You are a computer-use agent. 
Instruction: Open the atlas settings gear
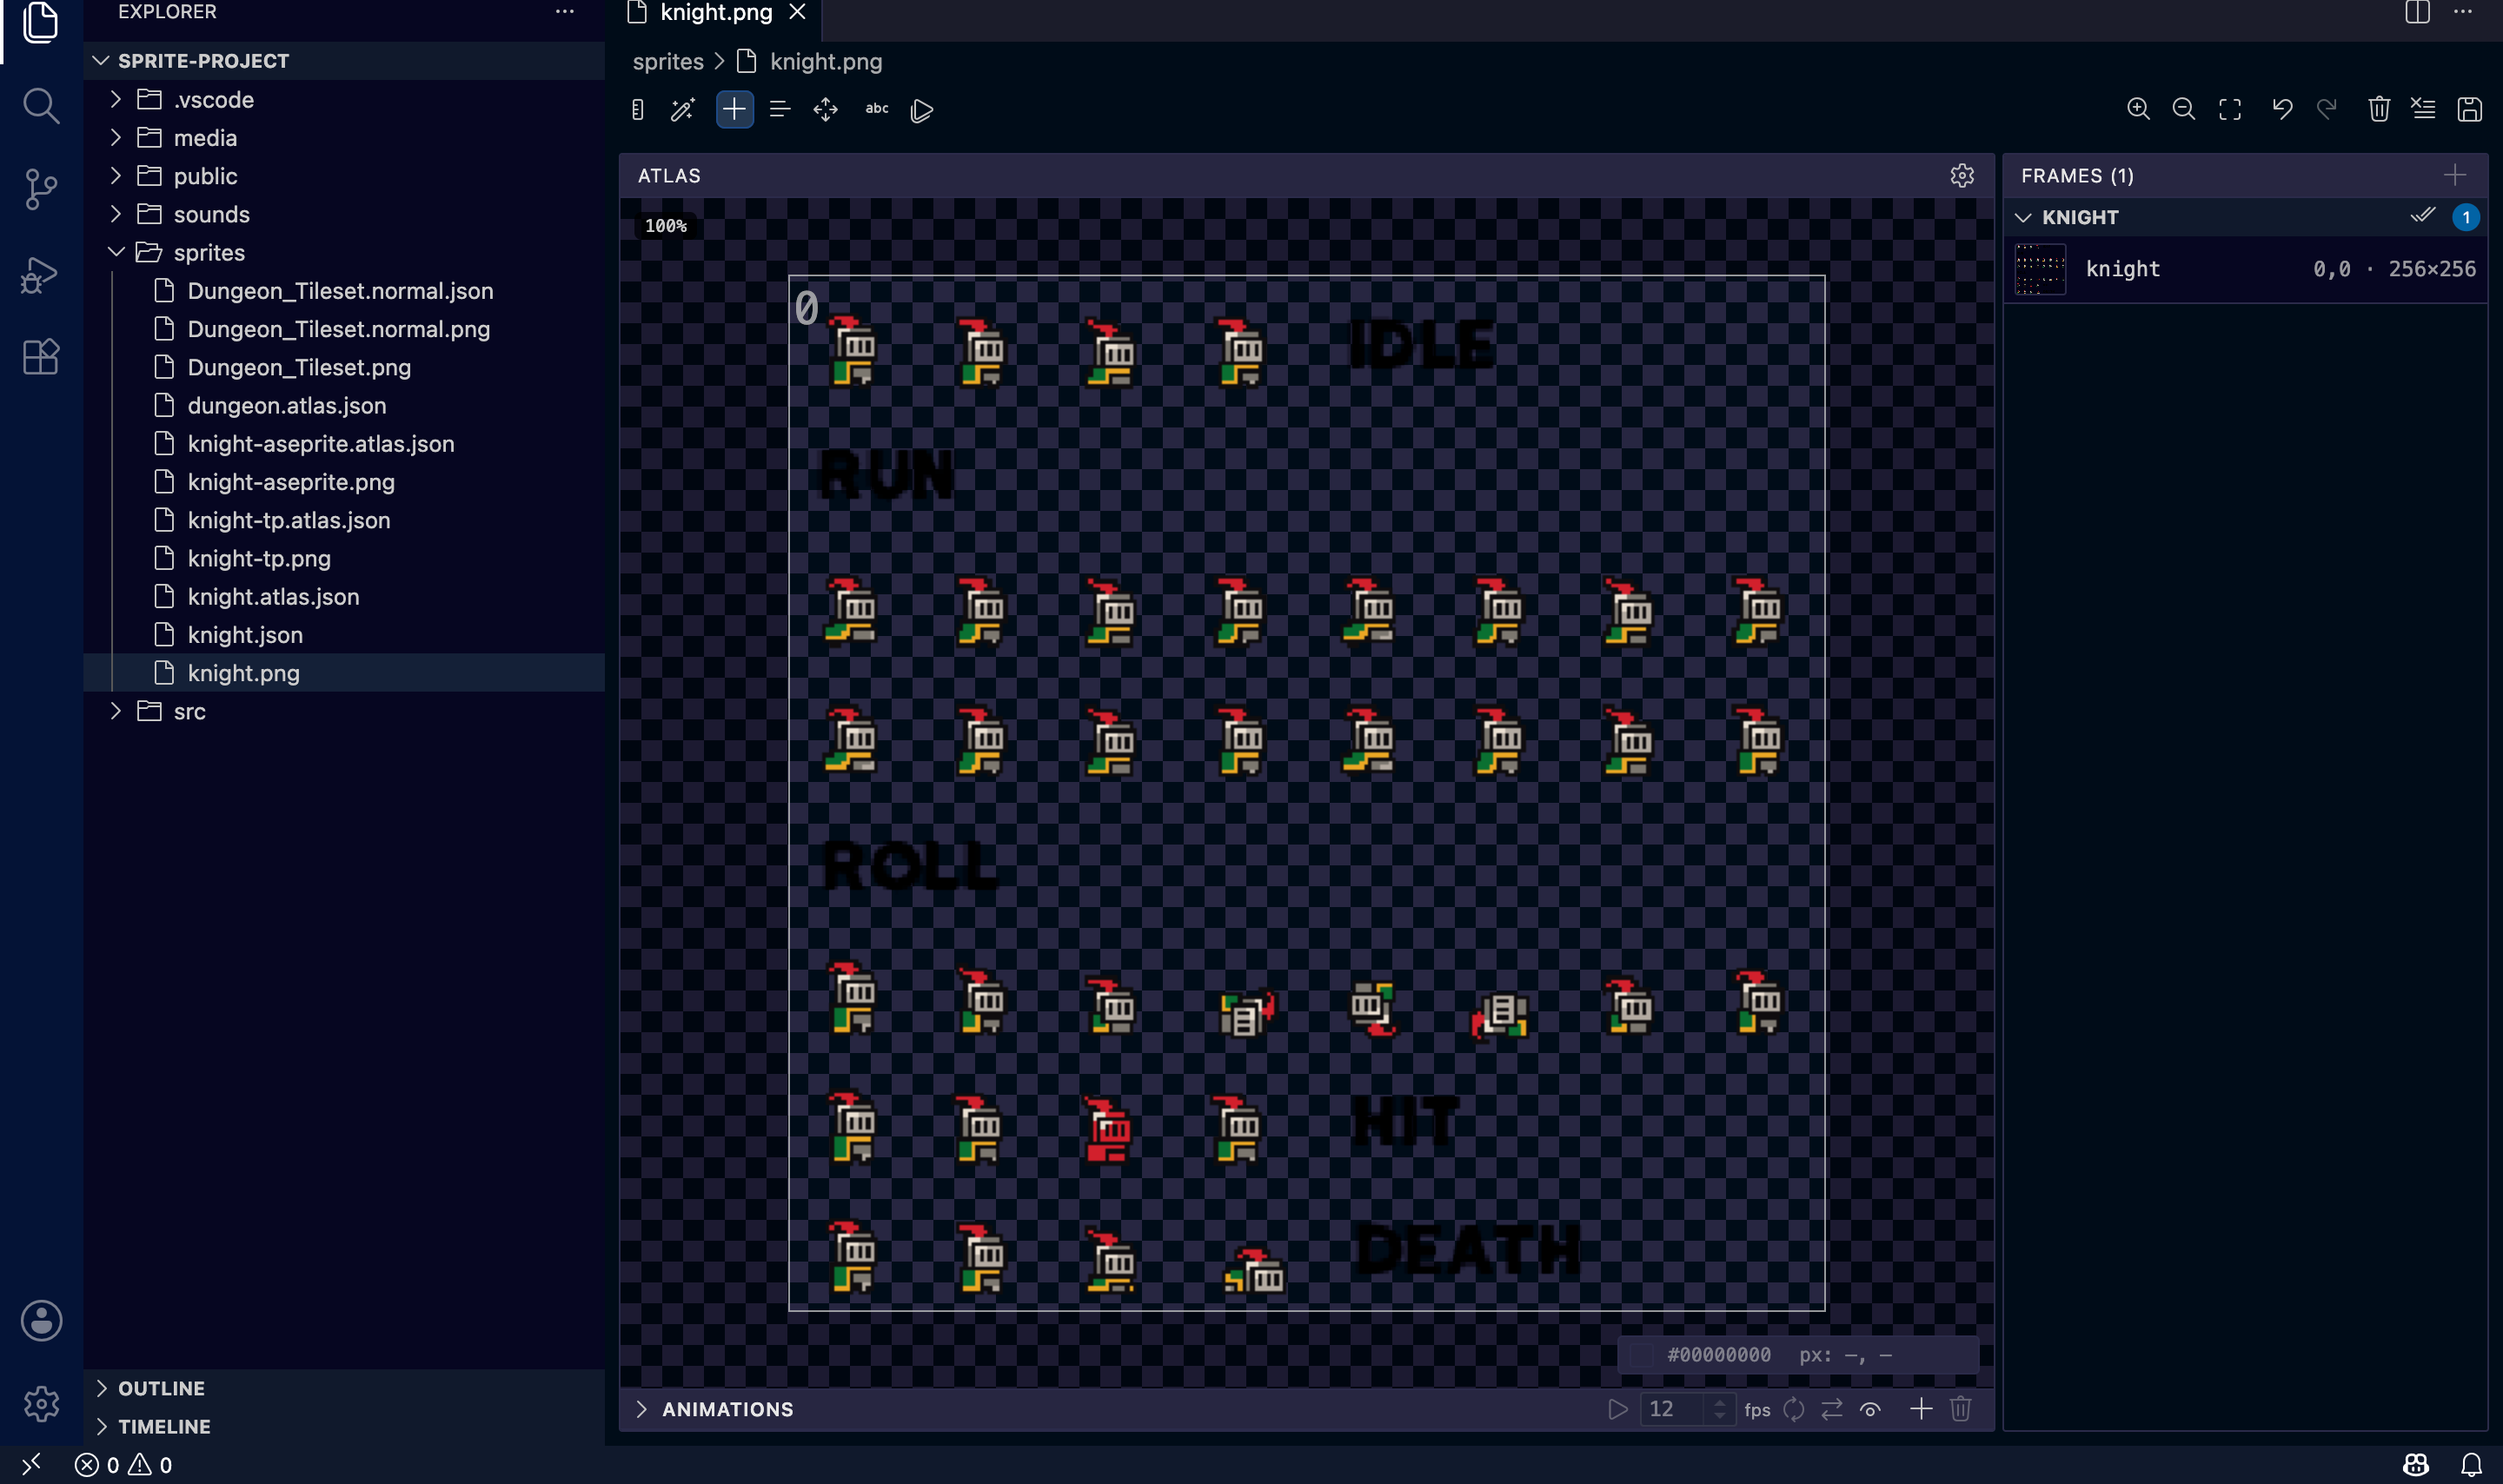[1962, 176]
